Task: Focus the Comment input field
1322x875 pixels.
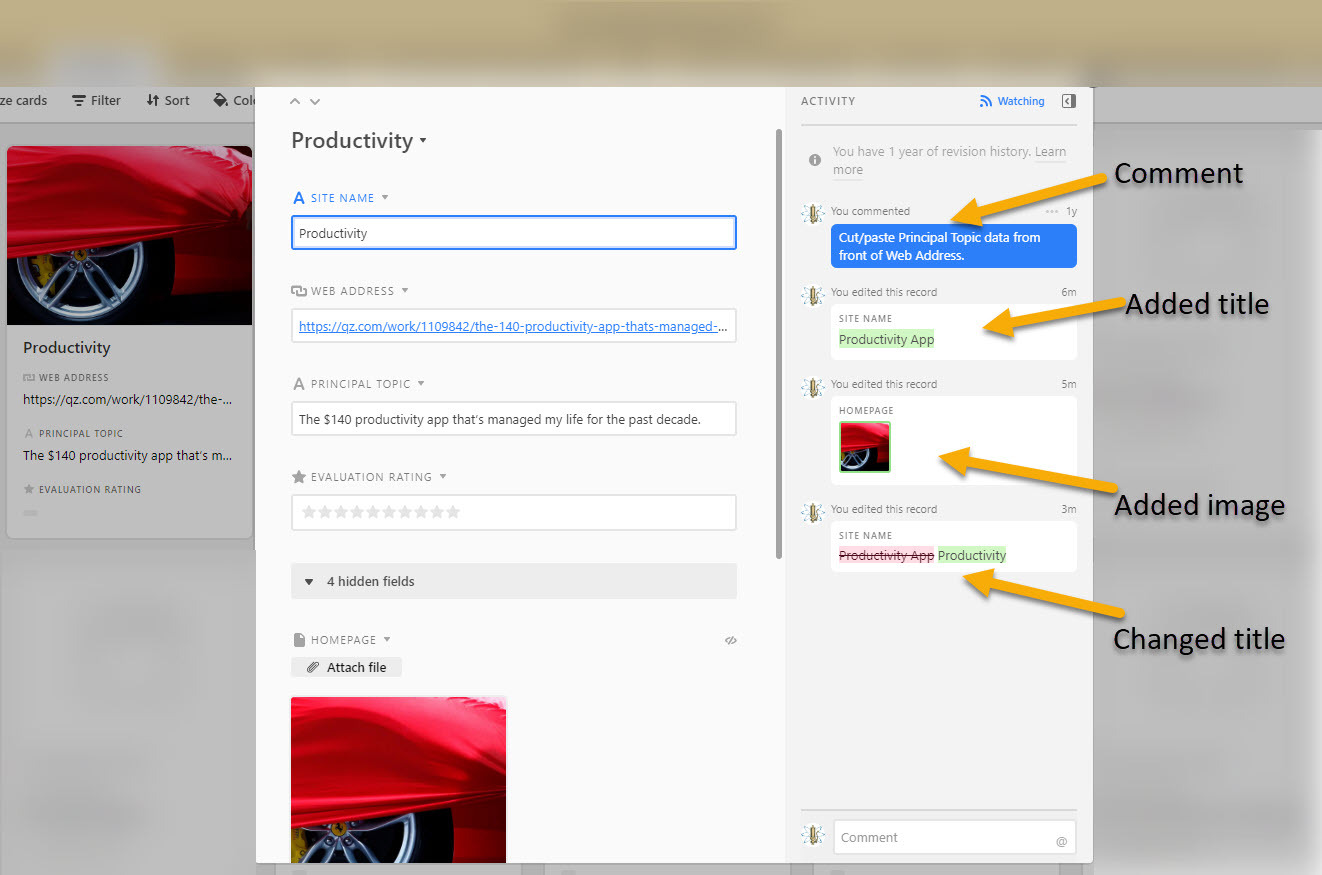Action: [x=955, y=837]
